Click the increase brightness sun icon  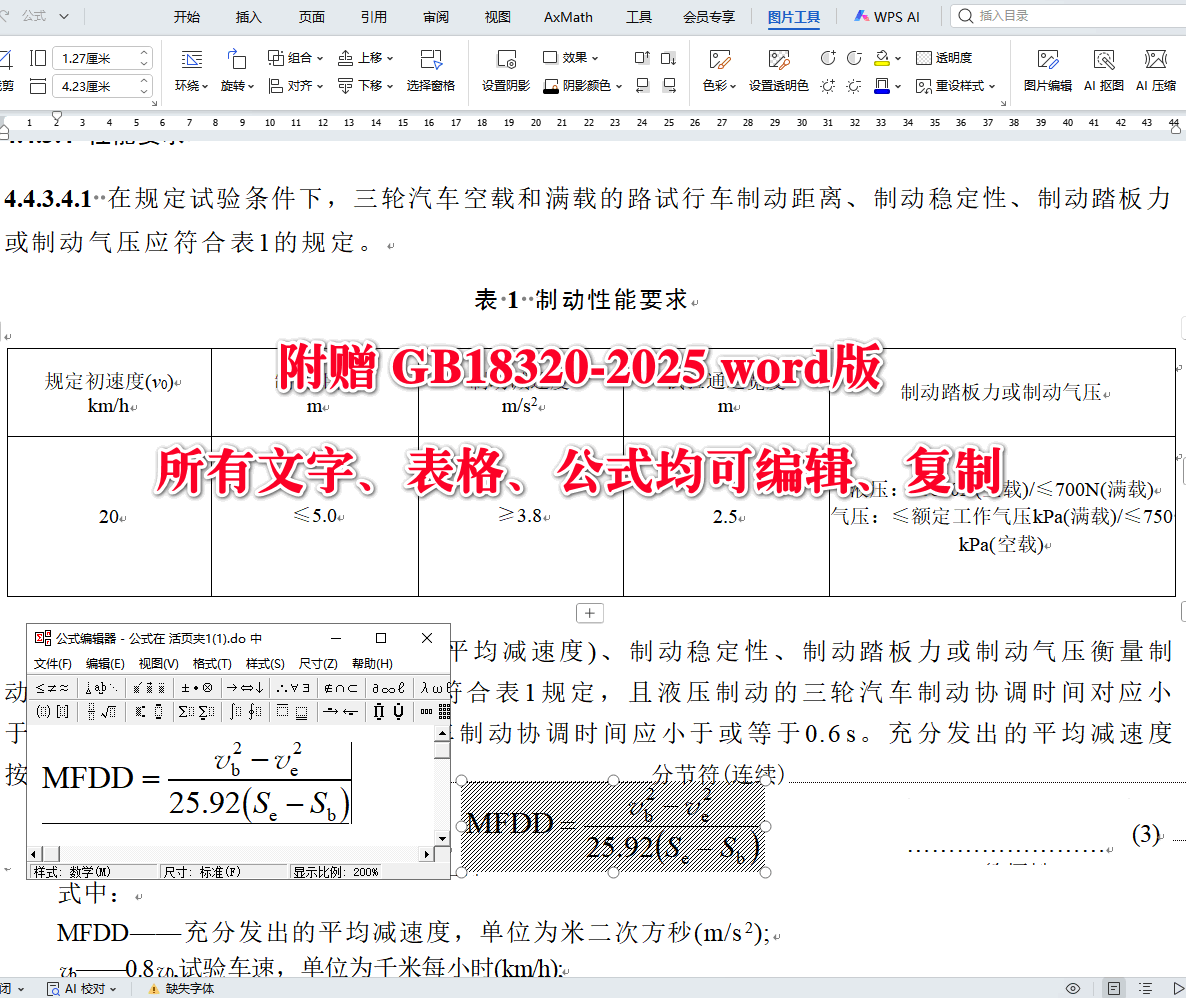point(827,88)
